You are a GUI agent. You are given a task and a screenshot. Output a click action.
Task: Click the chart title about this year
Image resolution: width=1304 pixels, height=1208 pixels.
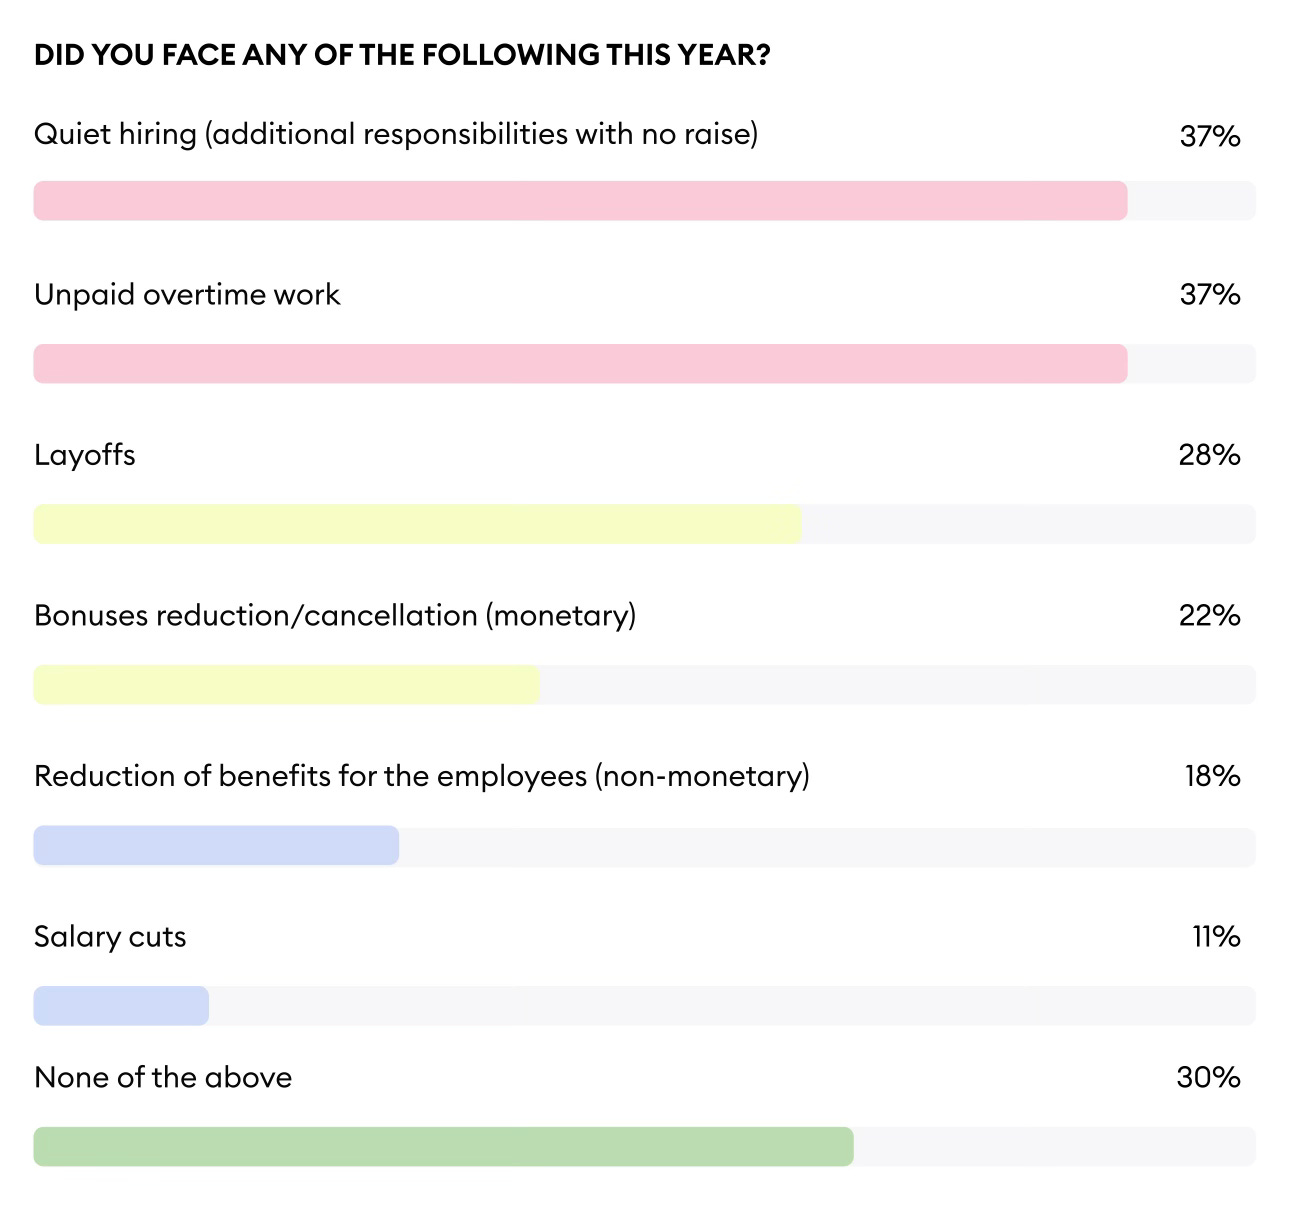(x=402, y=55)
